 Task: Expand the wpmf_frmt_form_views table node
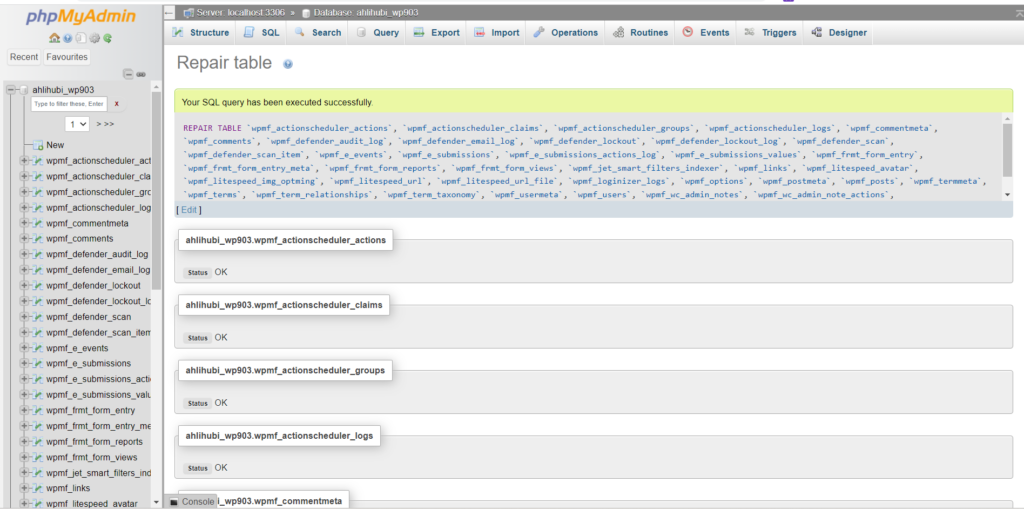[x=24, y=457]
